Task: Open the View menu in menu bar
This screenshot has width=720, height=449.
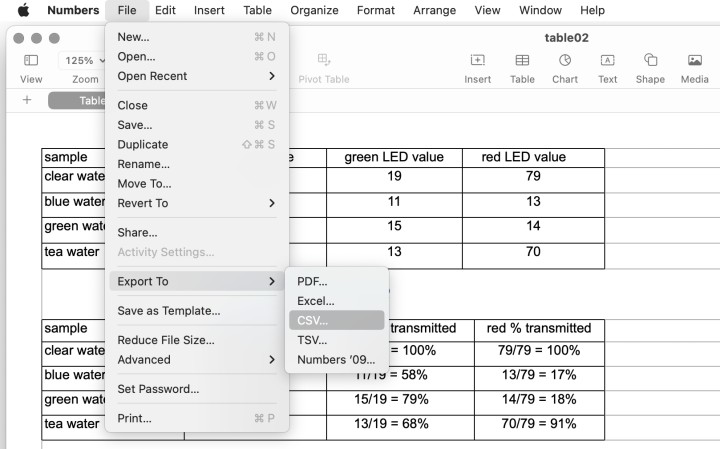Action: click(x=488, y=10)
